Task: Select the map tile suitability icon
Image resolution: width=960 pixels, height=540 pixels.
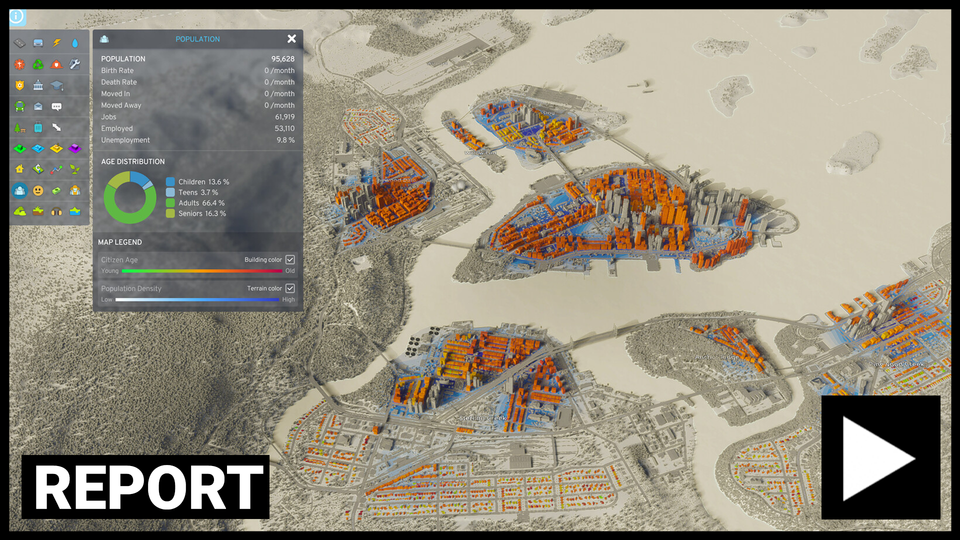Action: tap(38, 169)
